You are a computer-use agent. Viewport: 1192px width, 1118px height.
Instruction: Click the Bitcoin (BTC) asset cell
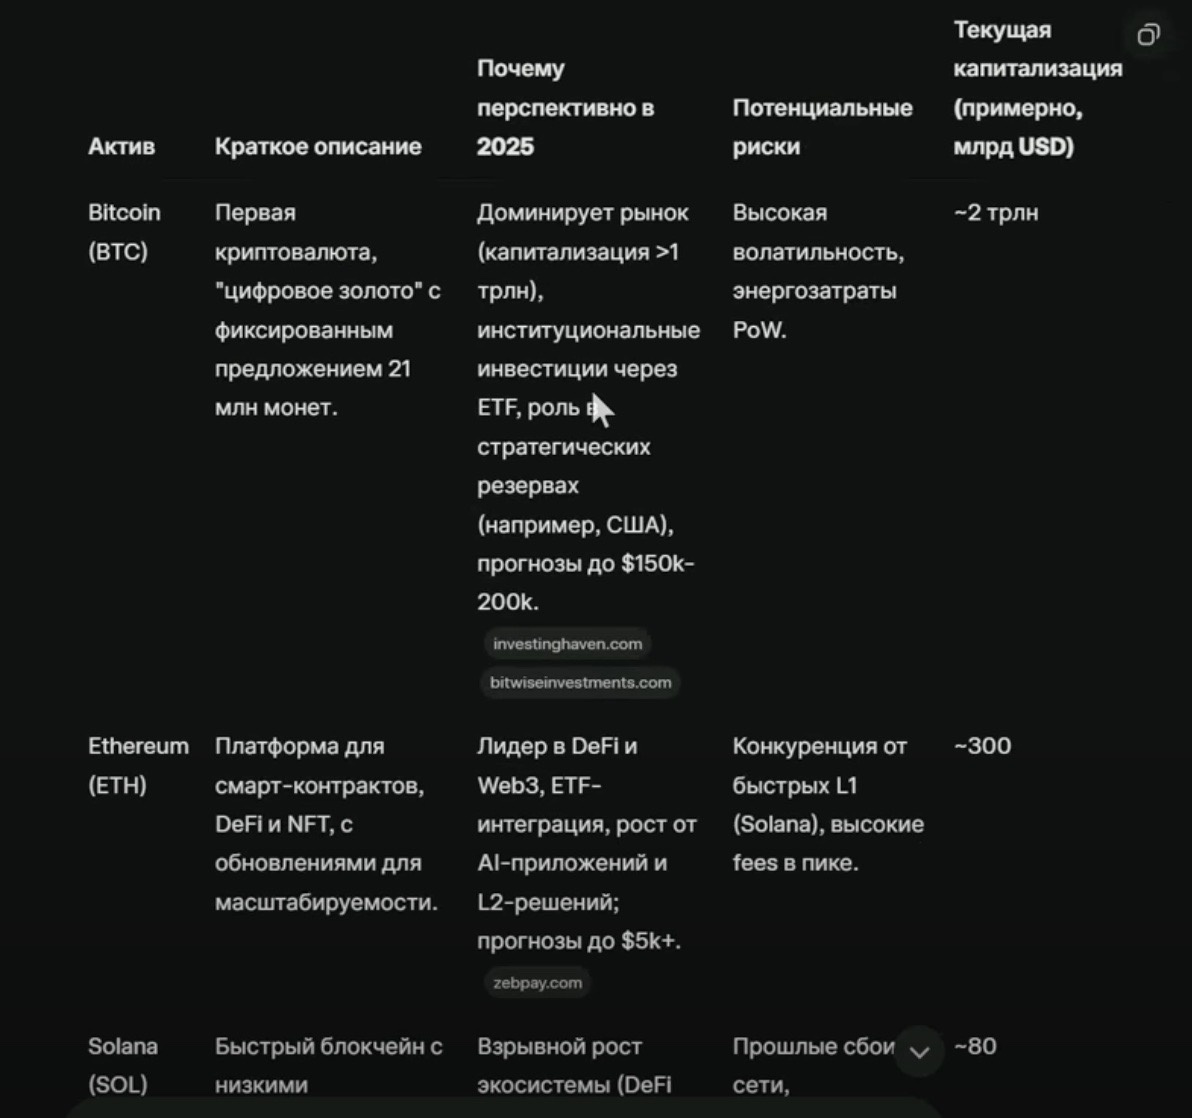pyautogui.click(x=125, y=232)
